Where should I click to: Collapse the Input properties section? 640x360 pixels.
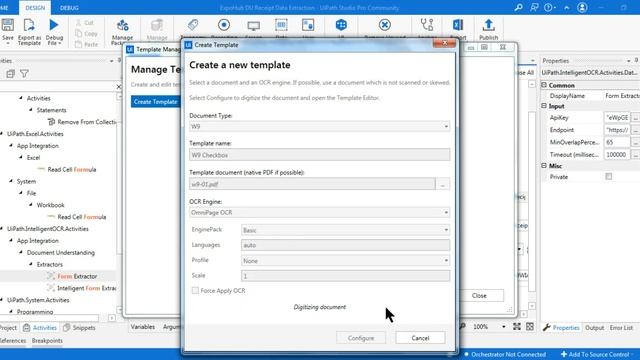544,106
